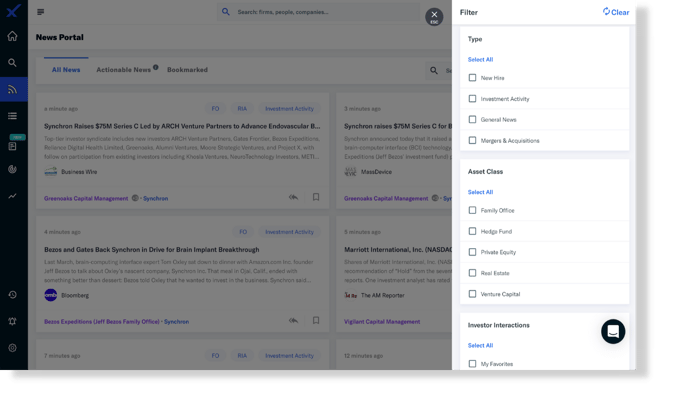Open the list icon in sidebar

point(12,116)
